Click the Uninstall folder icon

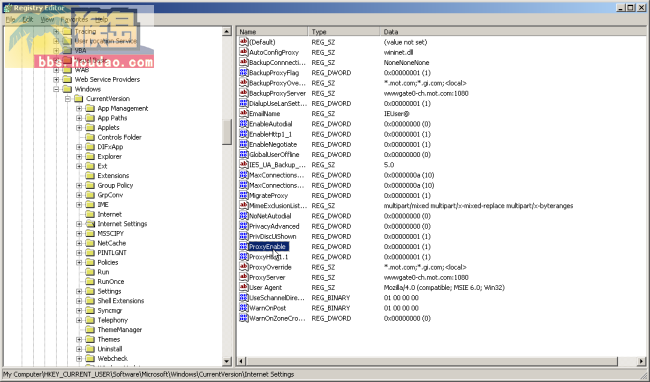pos(90,349)
